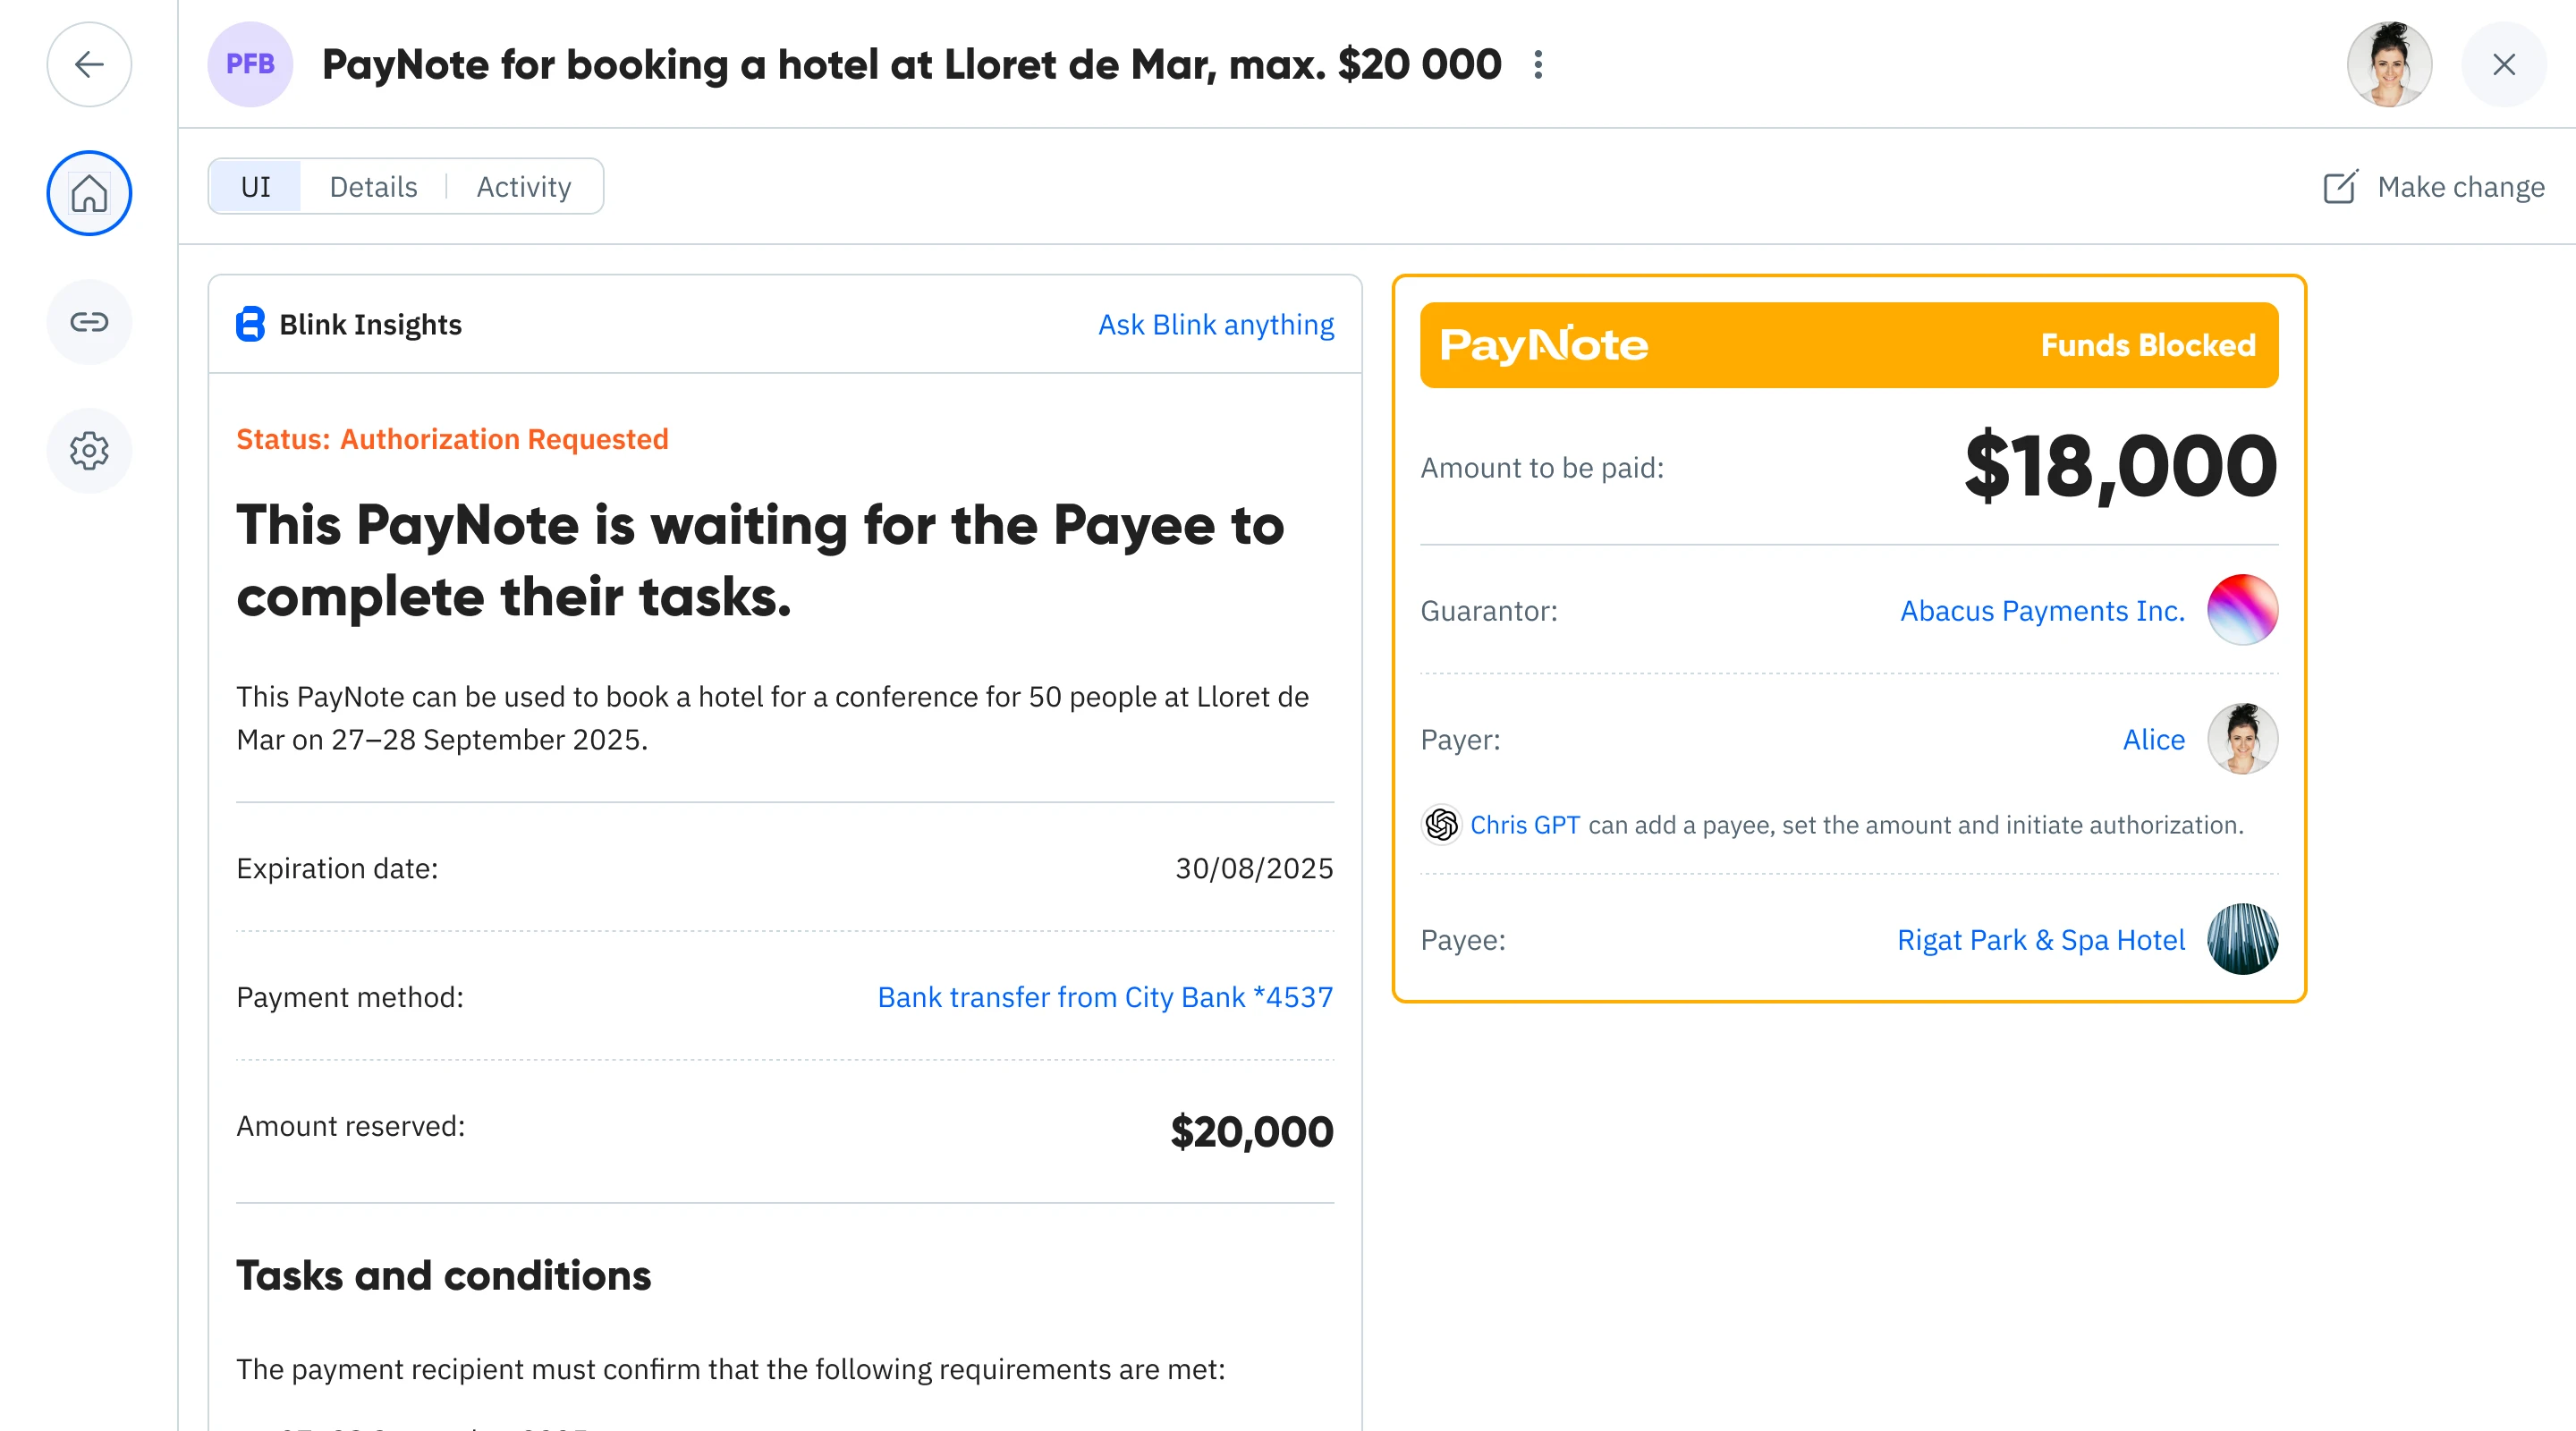Image resolution: width=2576 pixels, height=1431 pixels.
Task: Open the link icon in sidebar
Action: point(89,322)
